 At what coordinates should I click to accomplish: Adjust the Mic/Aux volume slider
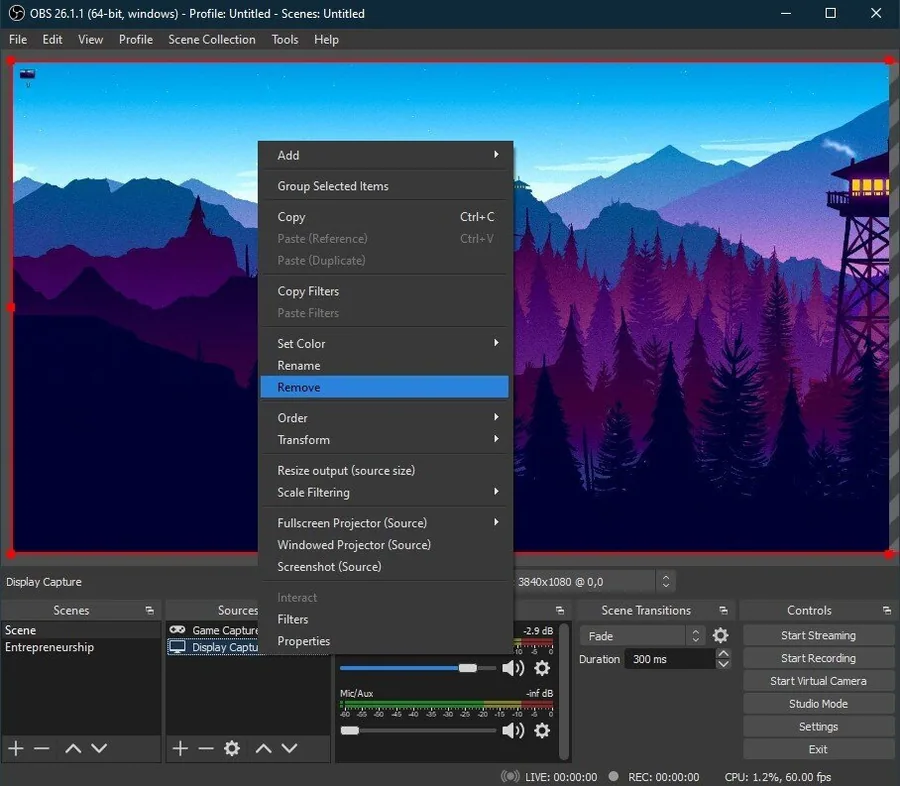pyautogui.click(x=418, y=730)
